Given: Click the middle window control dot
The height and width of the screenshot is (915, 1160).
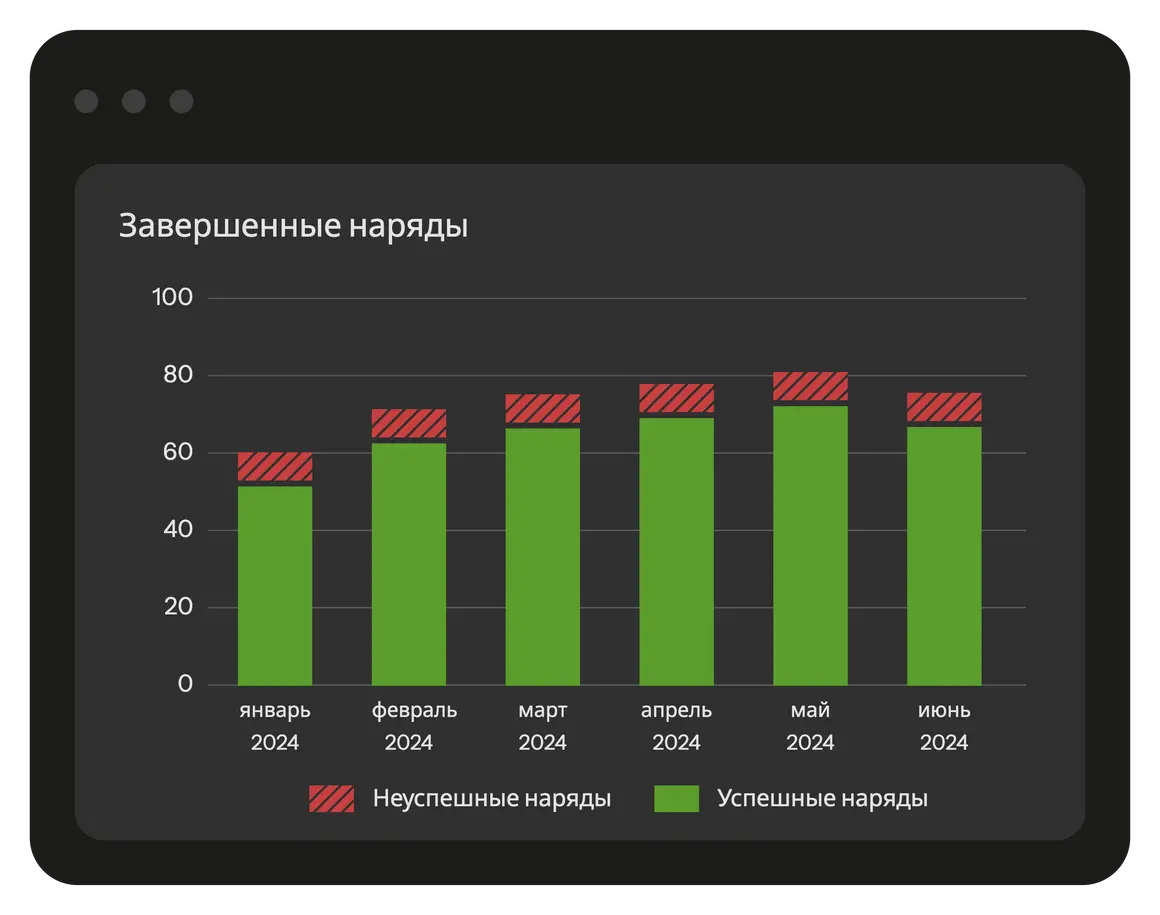Looking at the screenshot, I should click(133, 101).
